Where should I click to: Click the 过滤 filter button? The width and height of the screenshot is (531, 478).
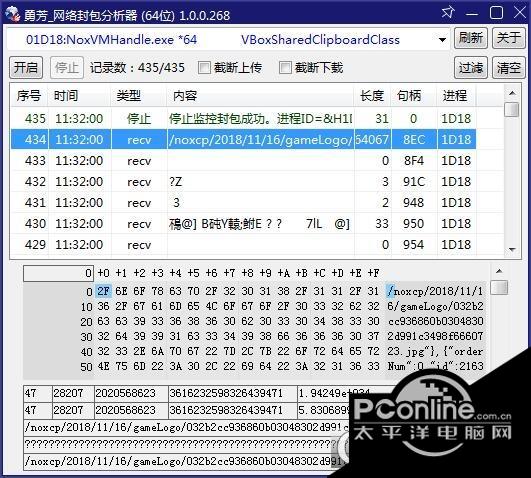click(470, 67)
